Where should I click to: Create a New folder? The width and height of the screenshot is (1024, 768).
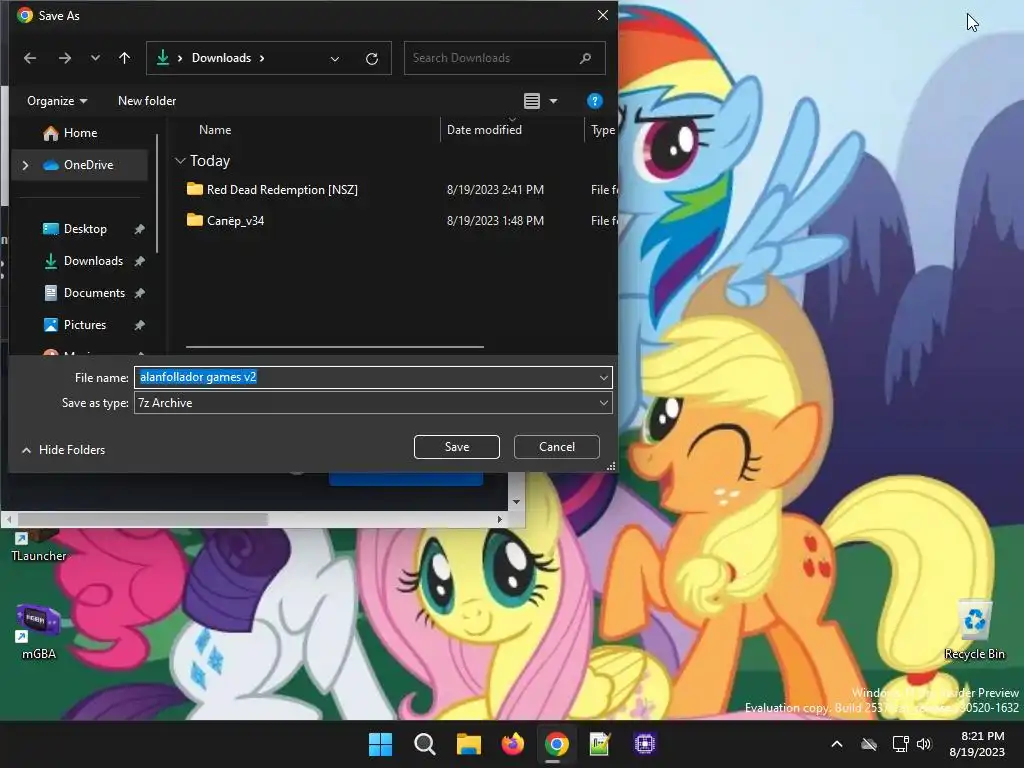(x=147, y=101)
